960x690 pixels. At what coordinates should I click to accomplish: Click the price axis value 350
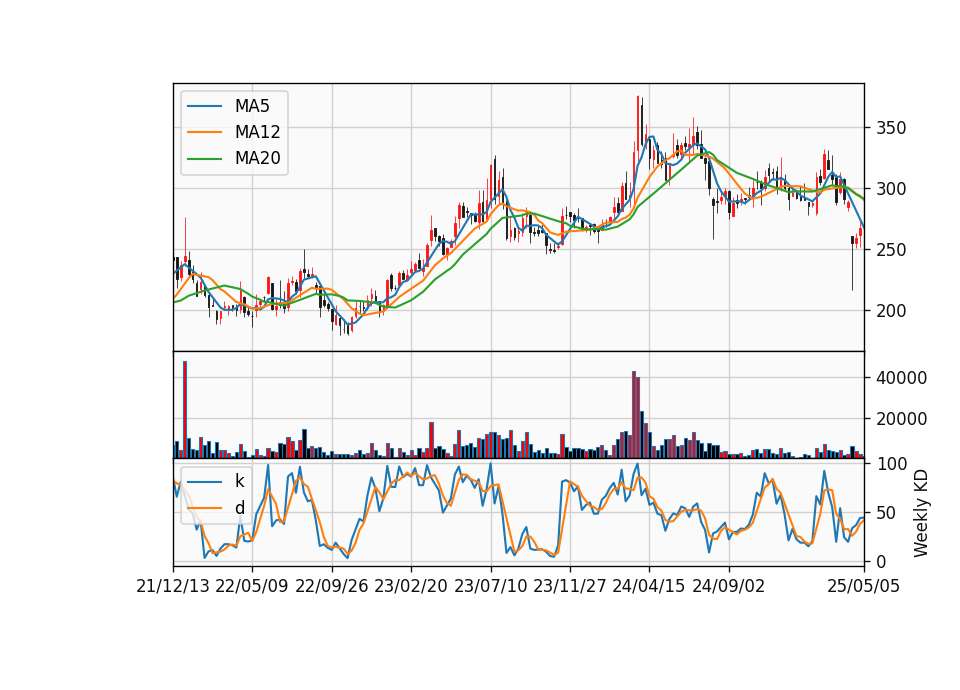tap(891, 128)
